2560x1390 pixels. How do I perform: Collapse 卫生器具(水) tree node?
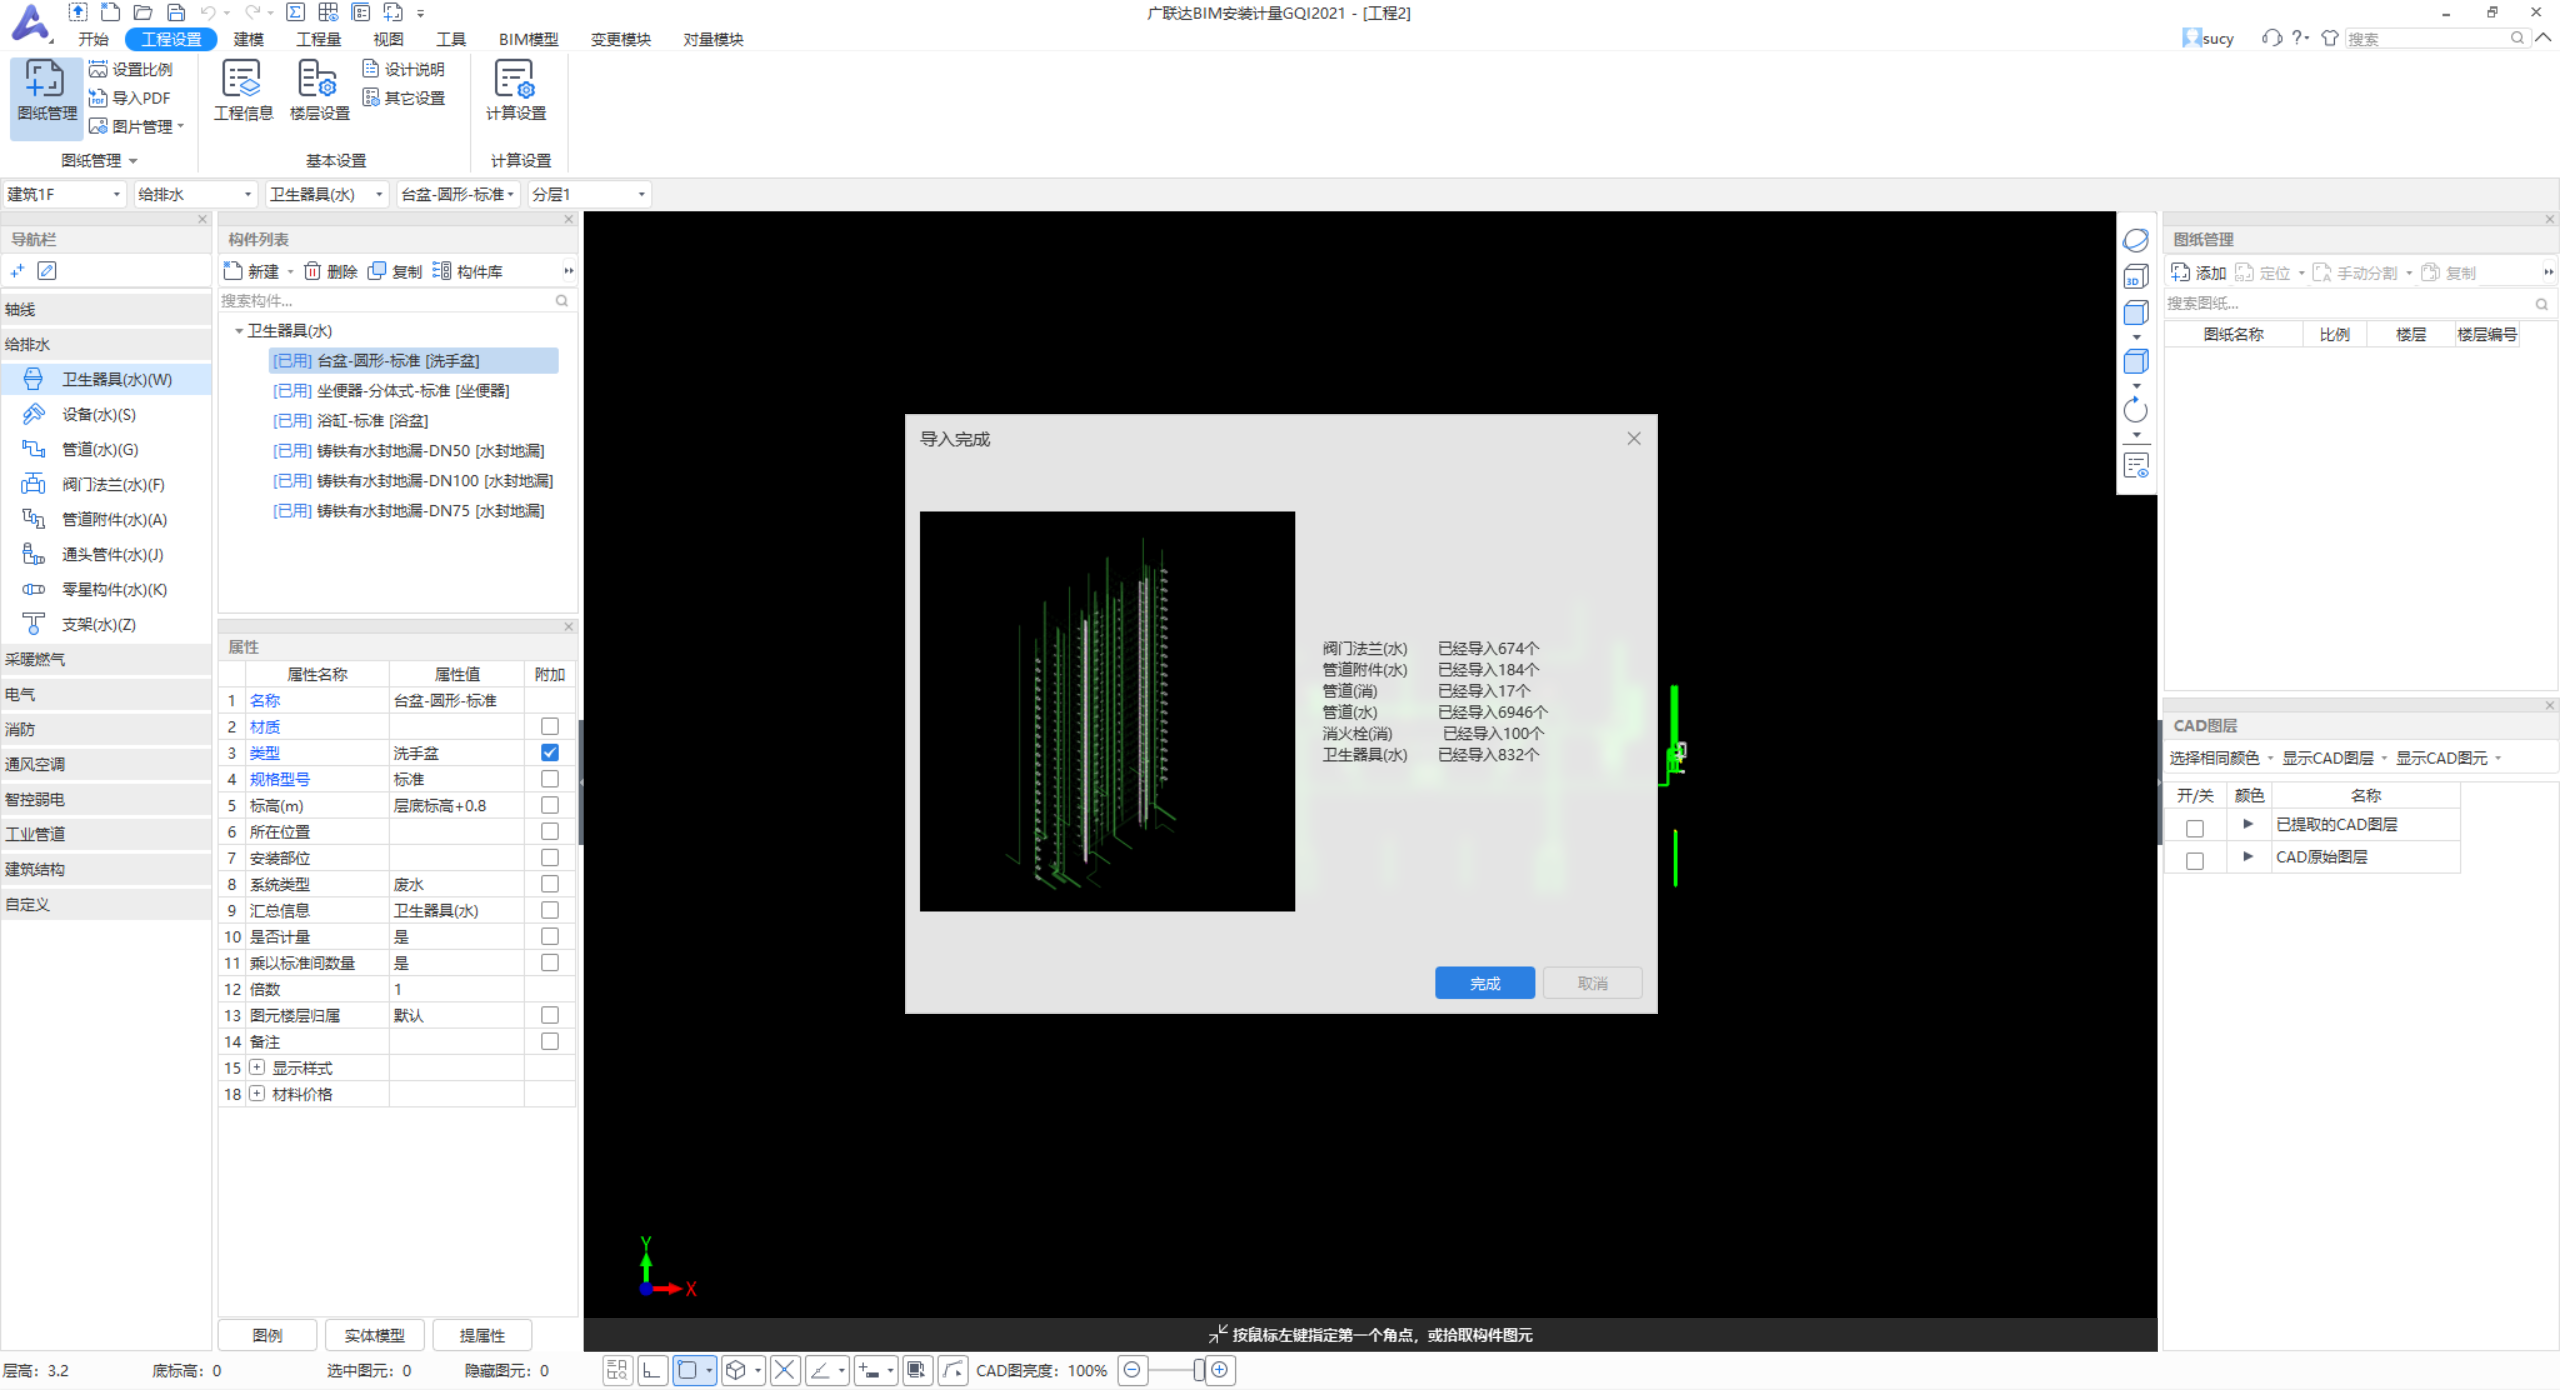[x=239, y=331]
